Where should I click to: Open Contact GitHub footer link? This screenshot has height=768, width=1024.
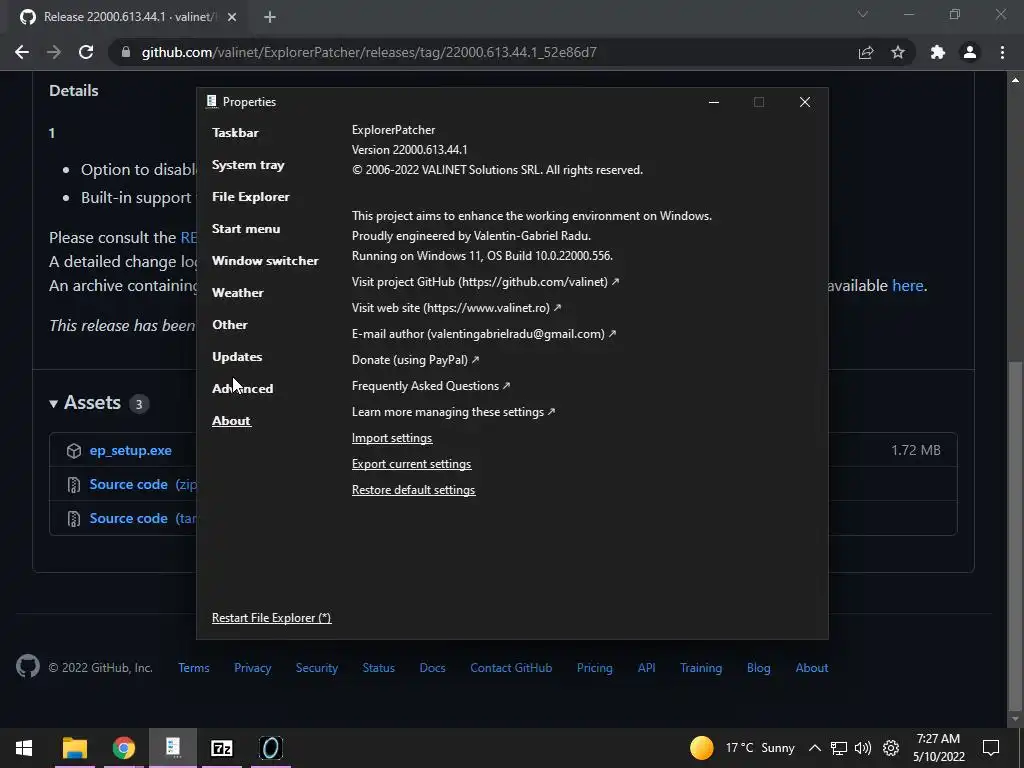click(x=511, y=668)
